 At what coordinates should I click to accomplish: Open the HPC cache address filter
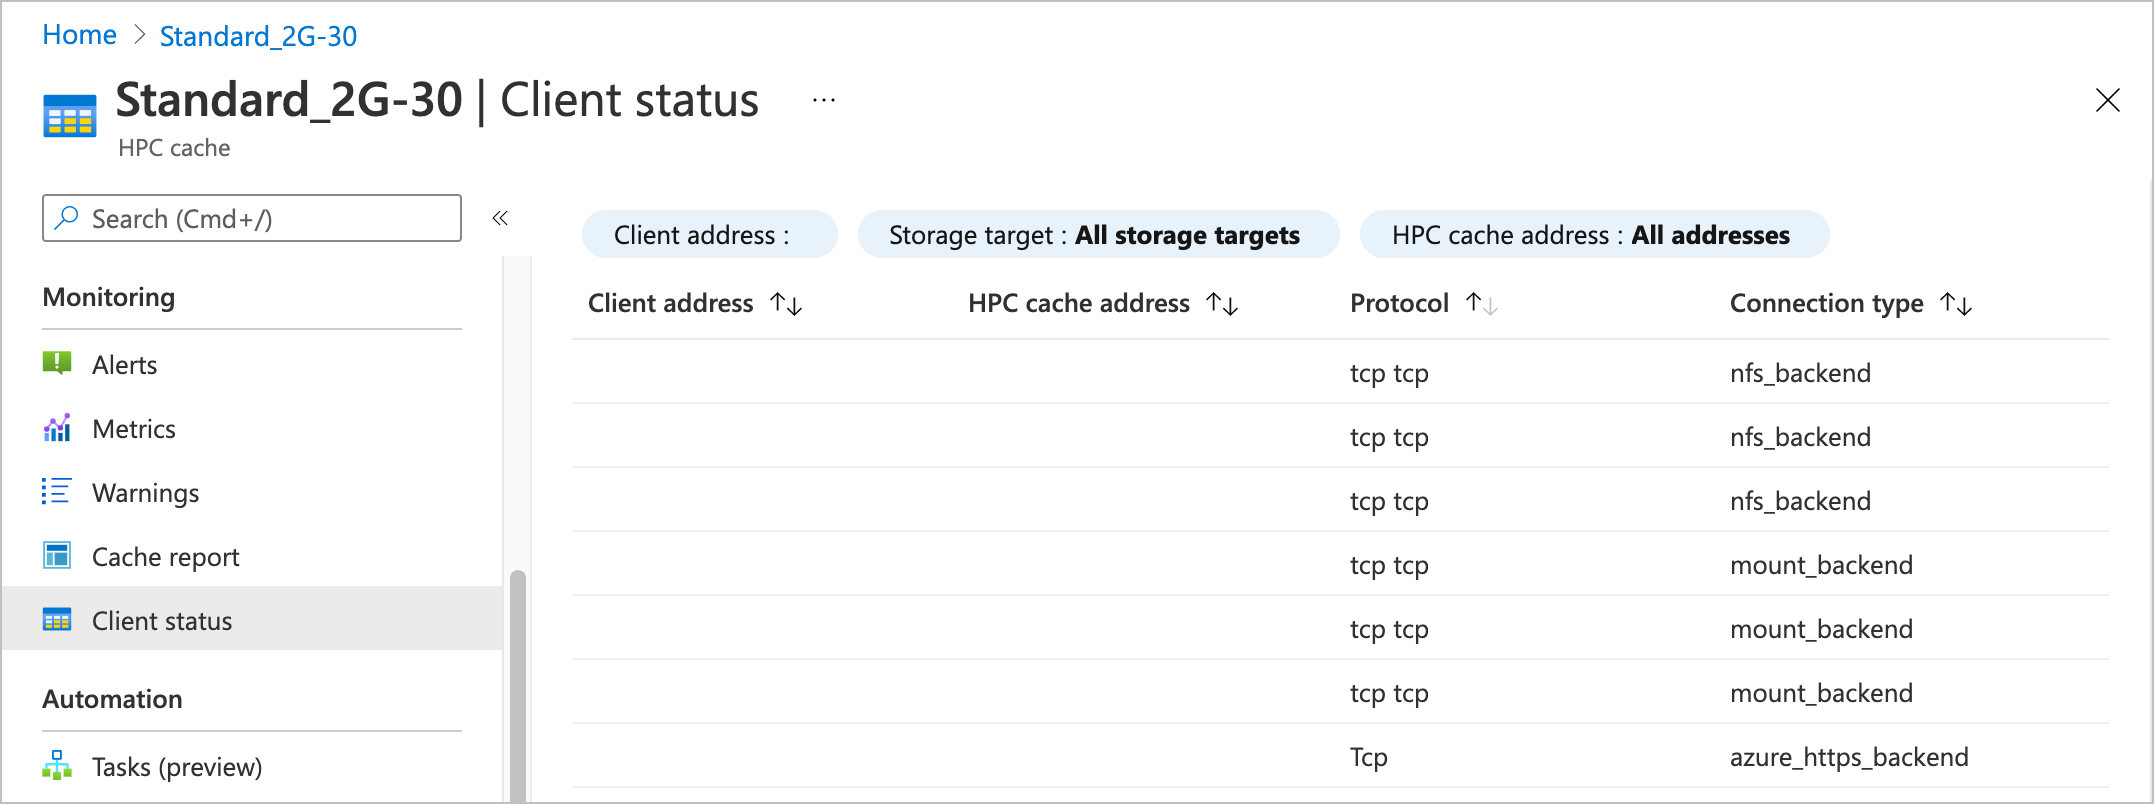coord(1593,235)
